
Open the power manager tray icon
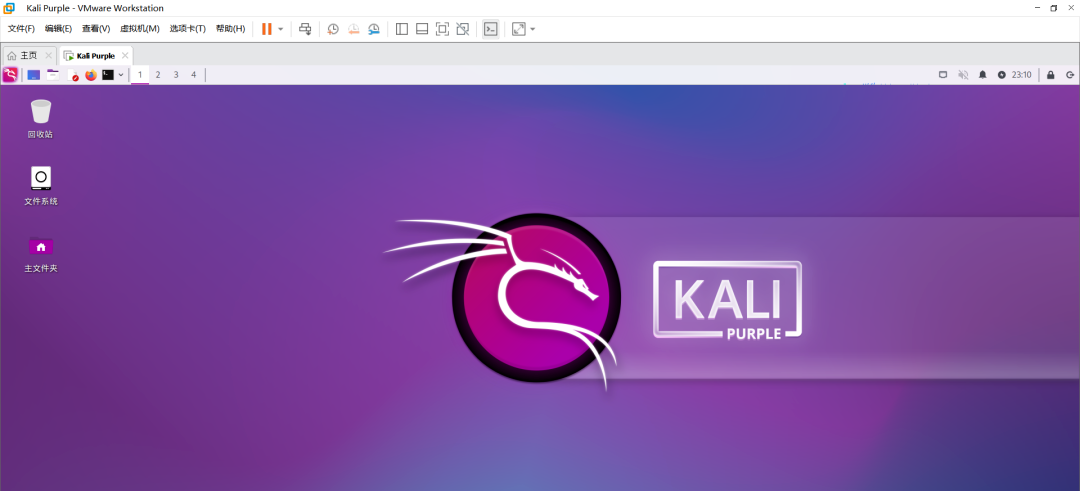[1001, 74]
